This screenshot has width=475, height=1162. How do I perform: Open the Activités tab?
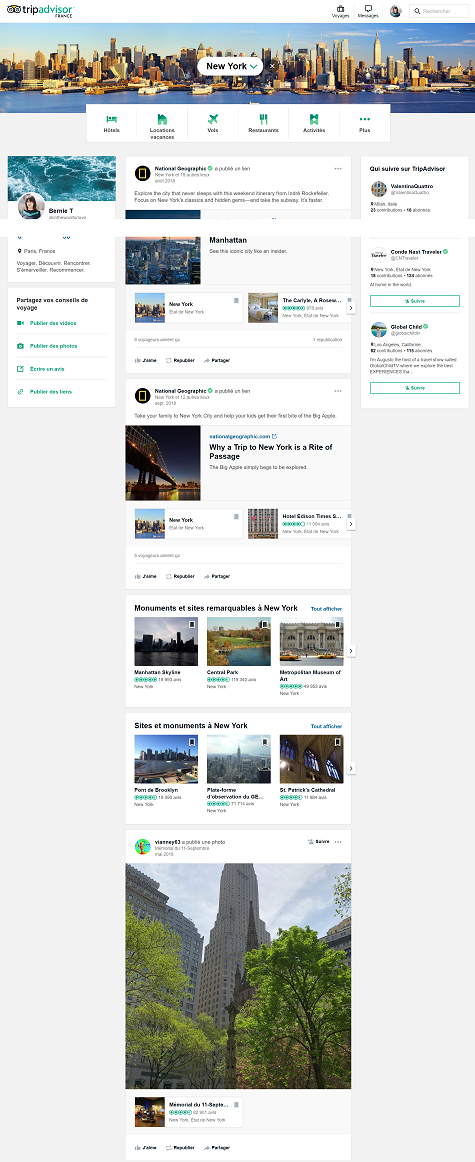coord(313,123)
